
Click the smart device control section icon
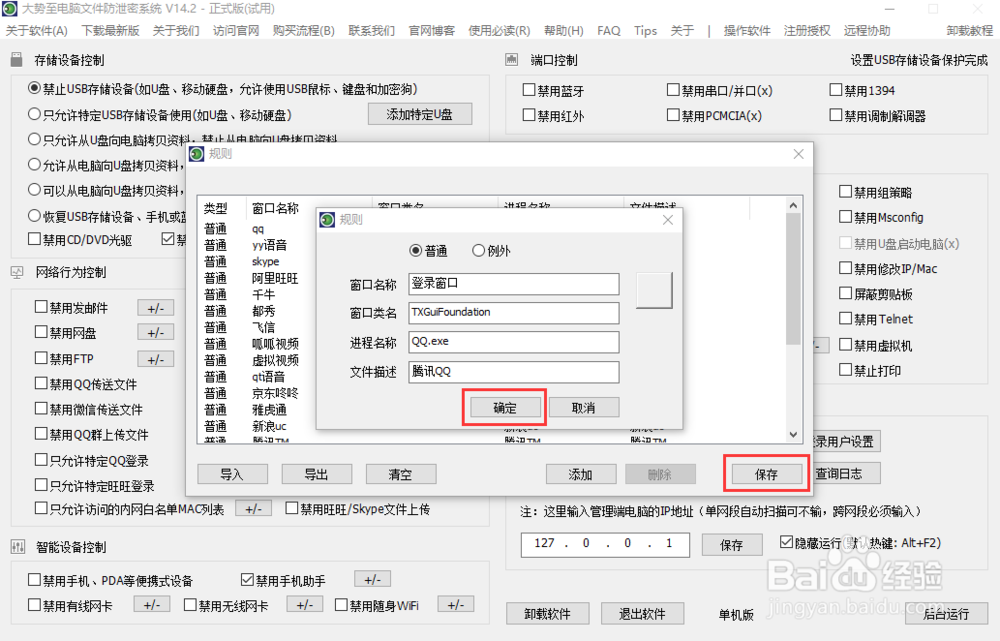18,547
